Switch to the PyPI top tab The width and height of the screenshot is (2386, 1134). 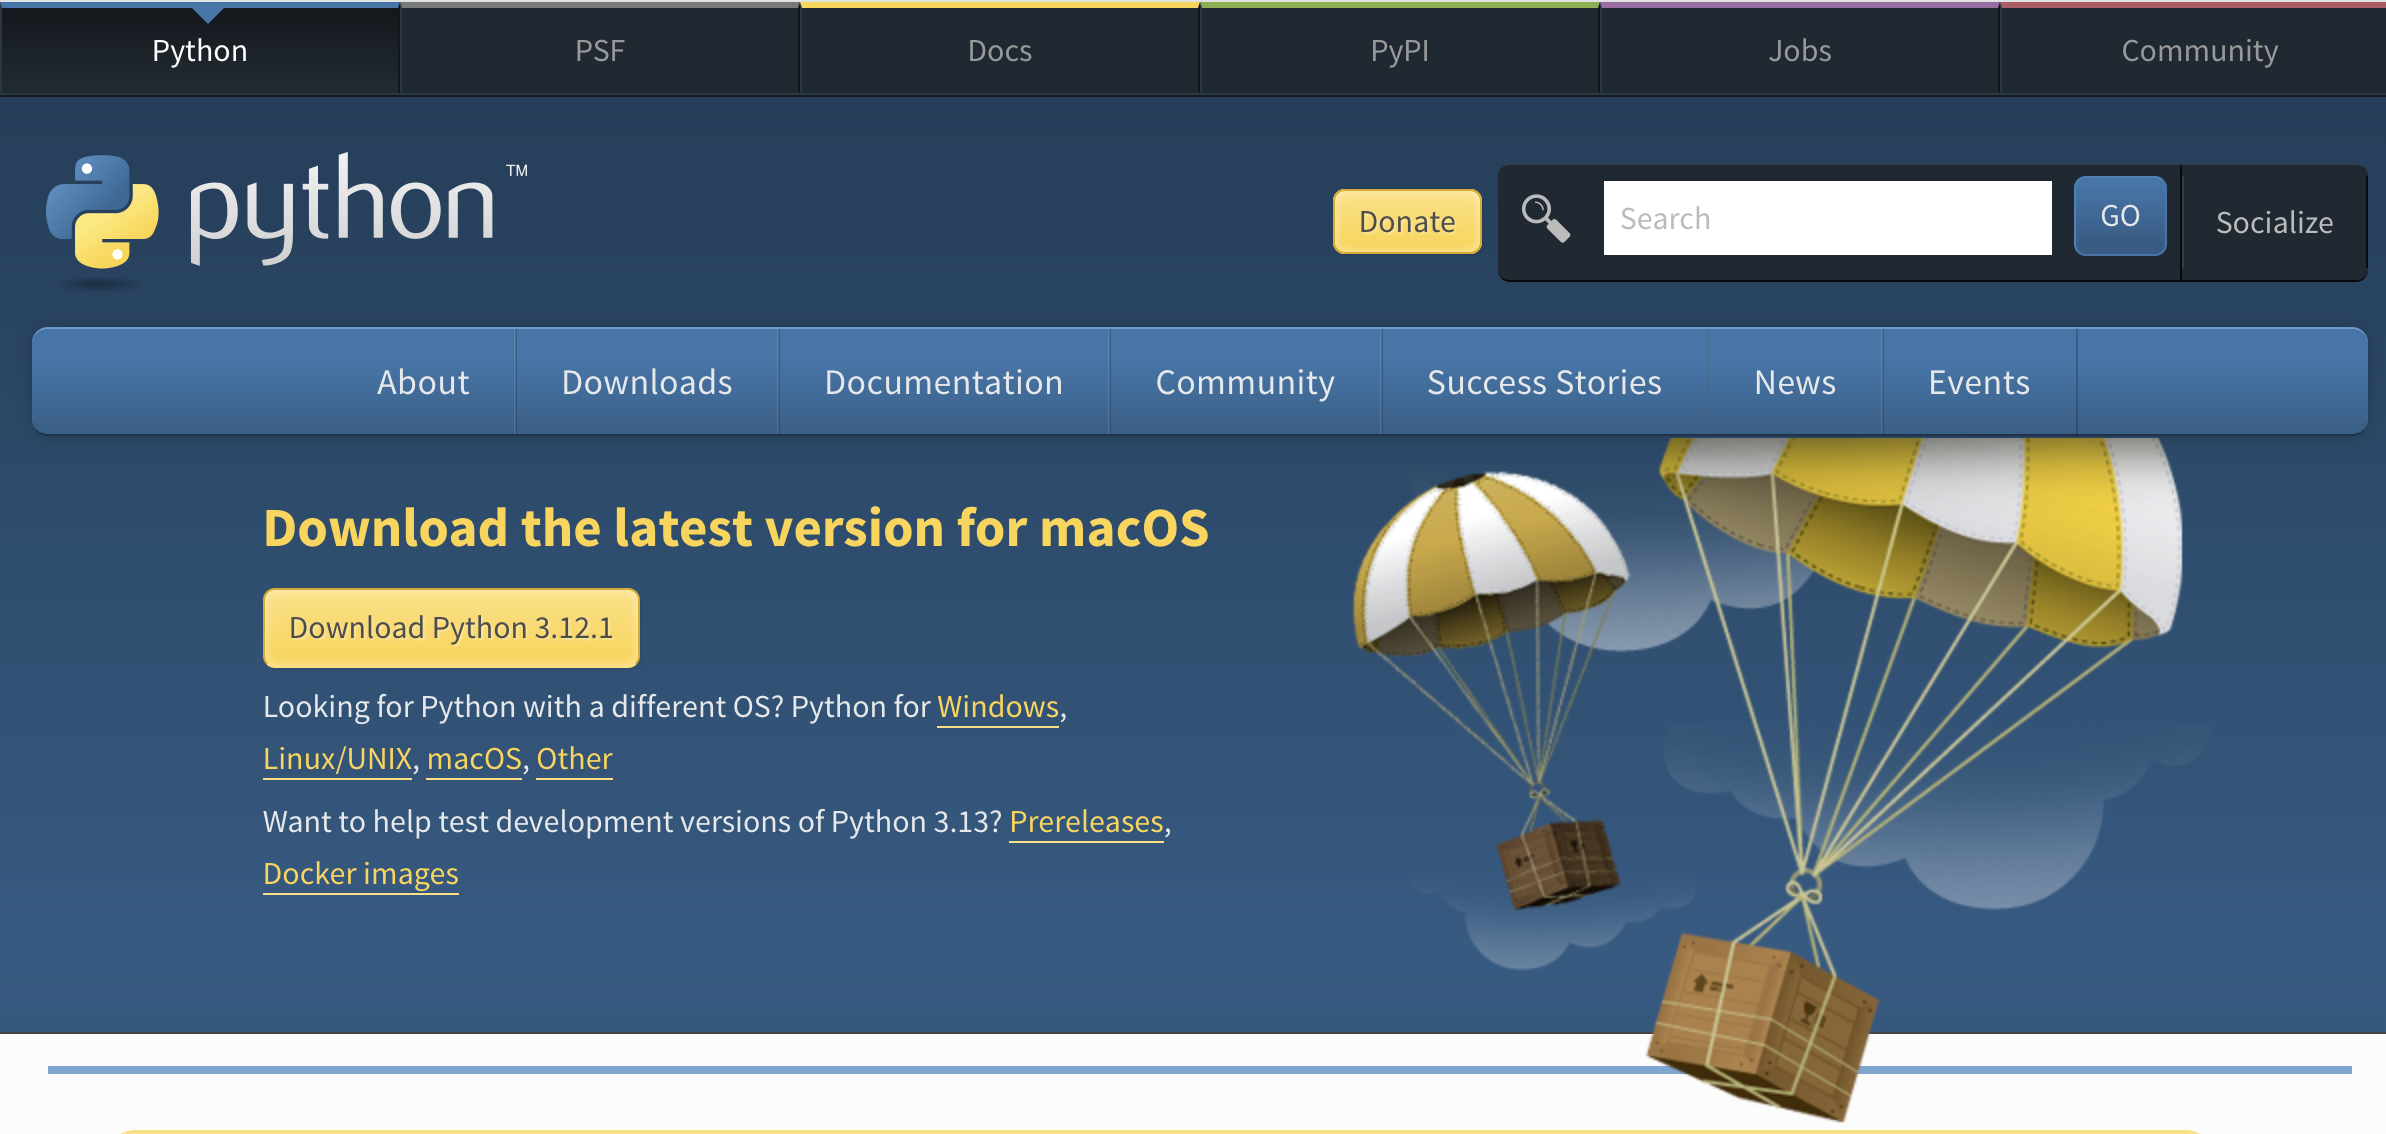click(x=1399, y=50)
